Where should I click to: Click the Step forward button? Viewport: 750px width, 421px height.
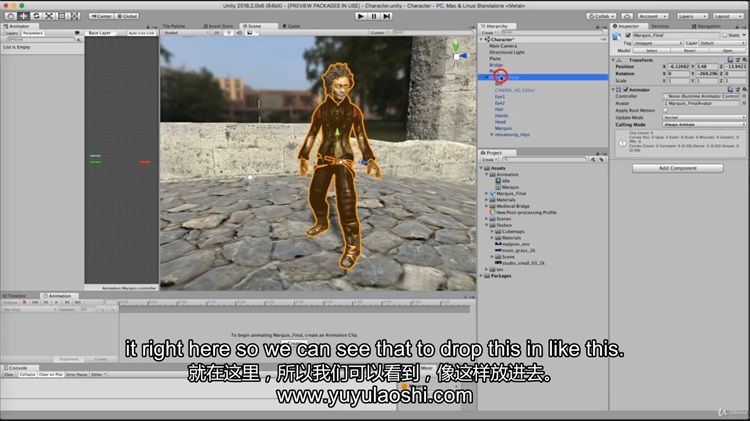coord(387,16)
